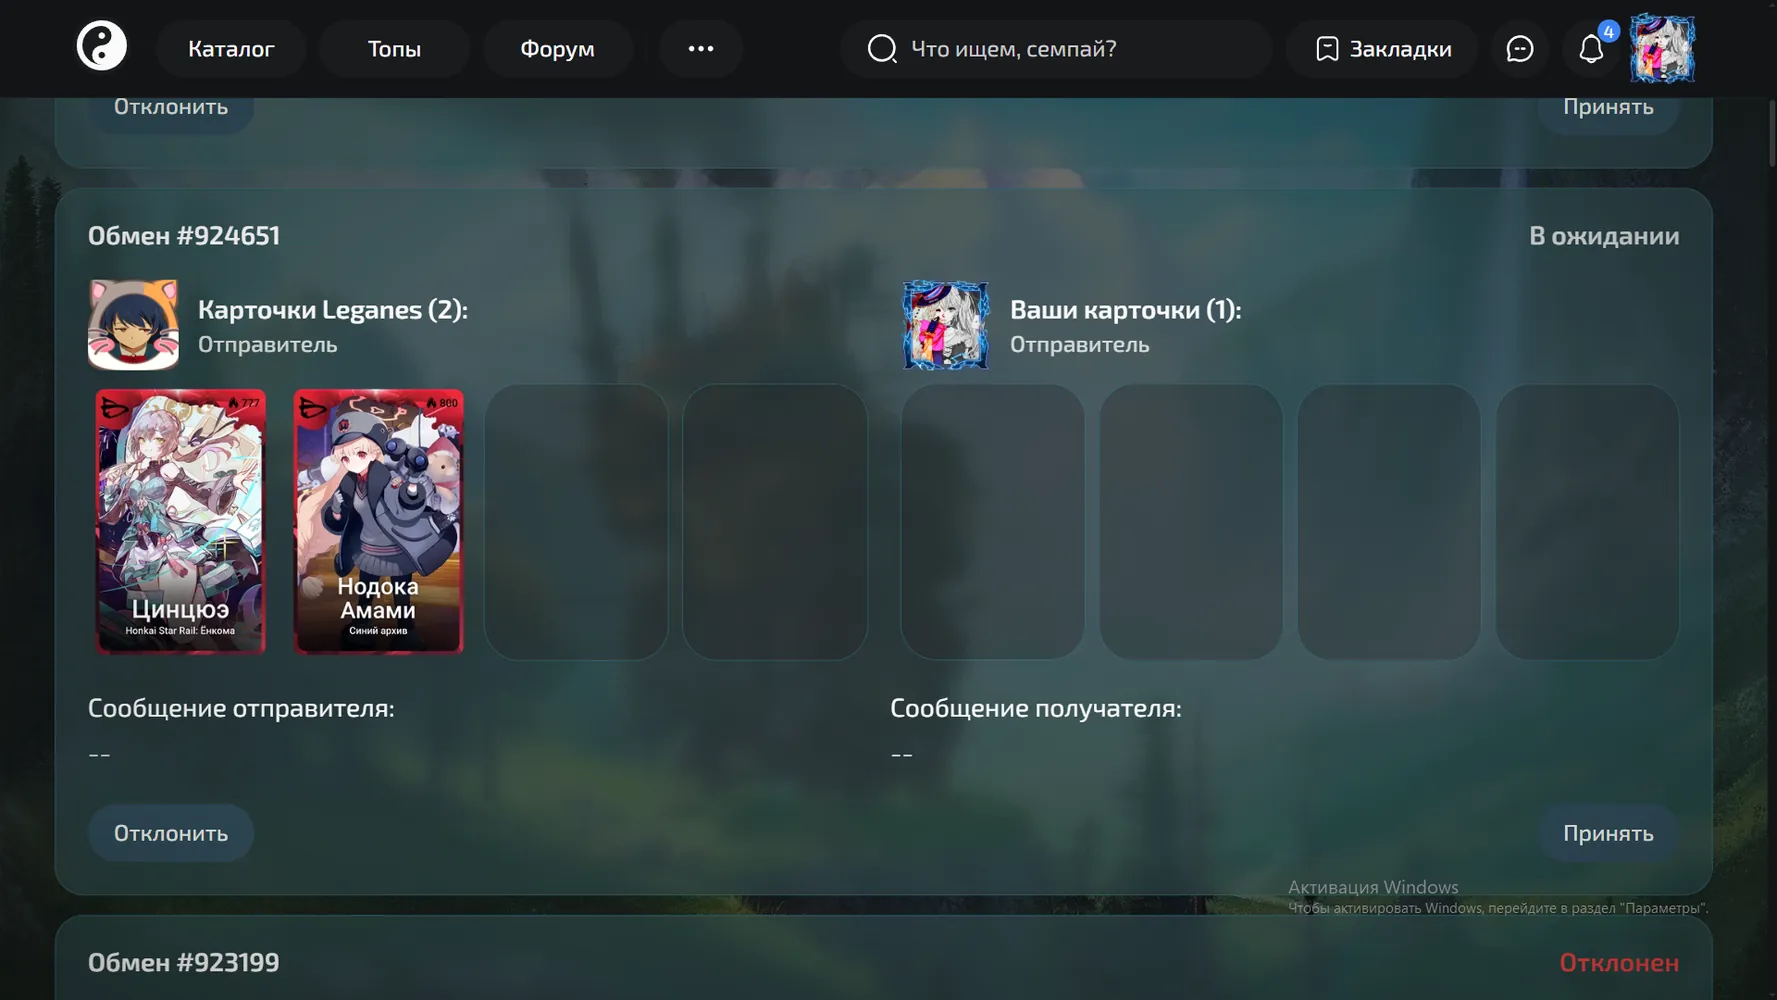Open the Каталог menu

231,48
